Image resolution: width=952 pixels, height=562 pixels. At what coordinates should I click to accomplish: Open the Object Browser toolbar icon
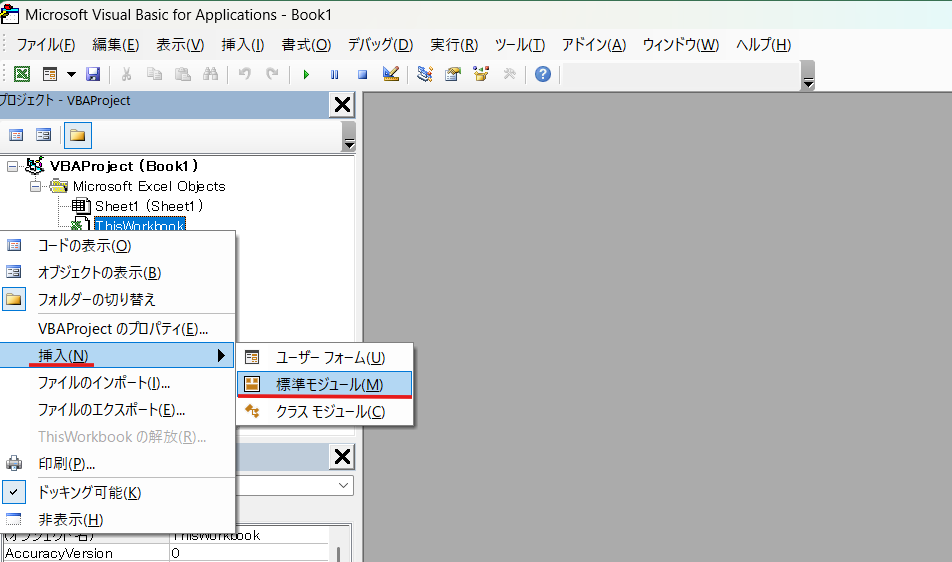(481, 74)
